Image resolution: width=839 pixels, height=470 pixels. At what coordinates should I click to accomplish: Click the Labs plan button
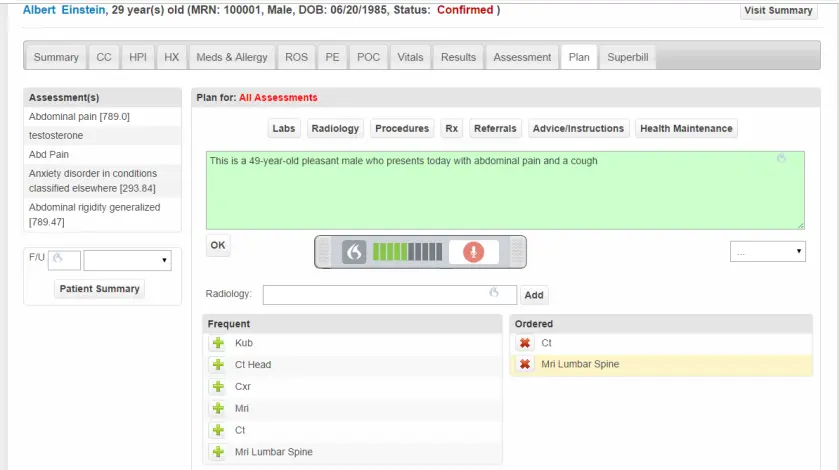point(284,128)
